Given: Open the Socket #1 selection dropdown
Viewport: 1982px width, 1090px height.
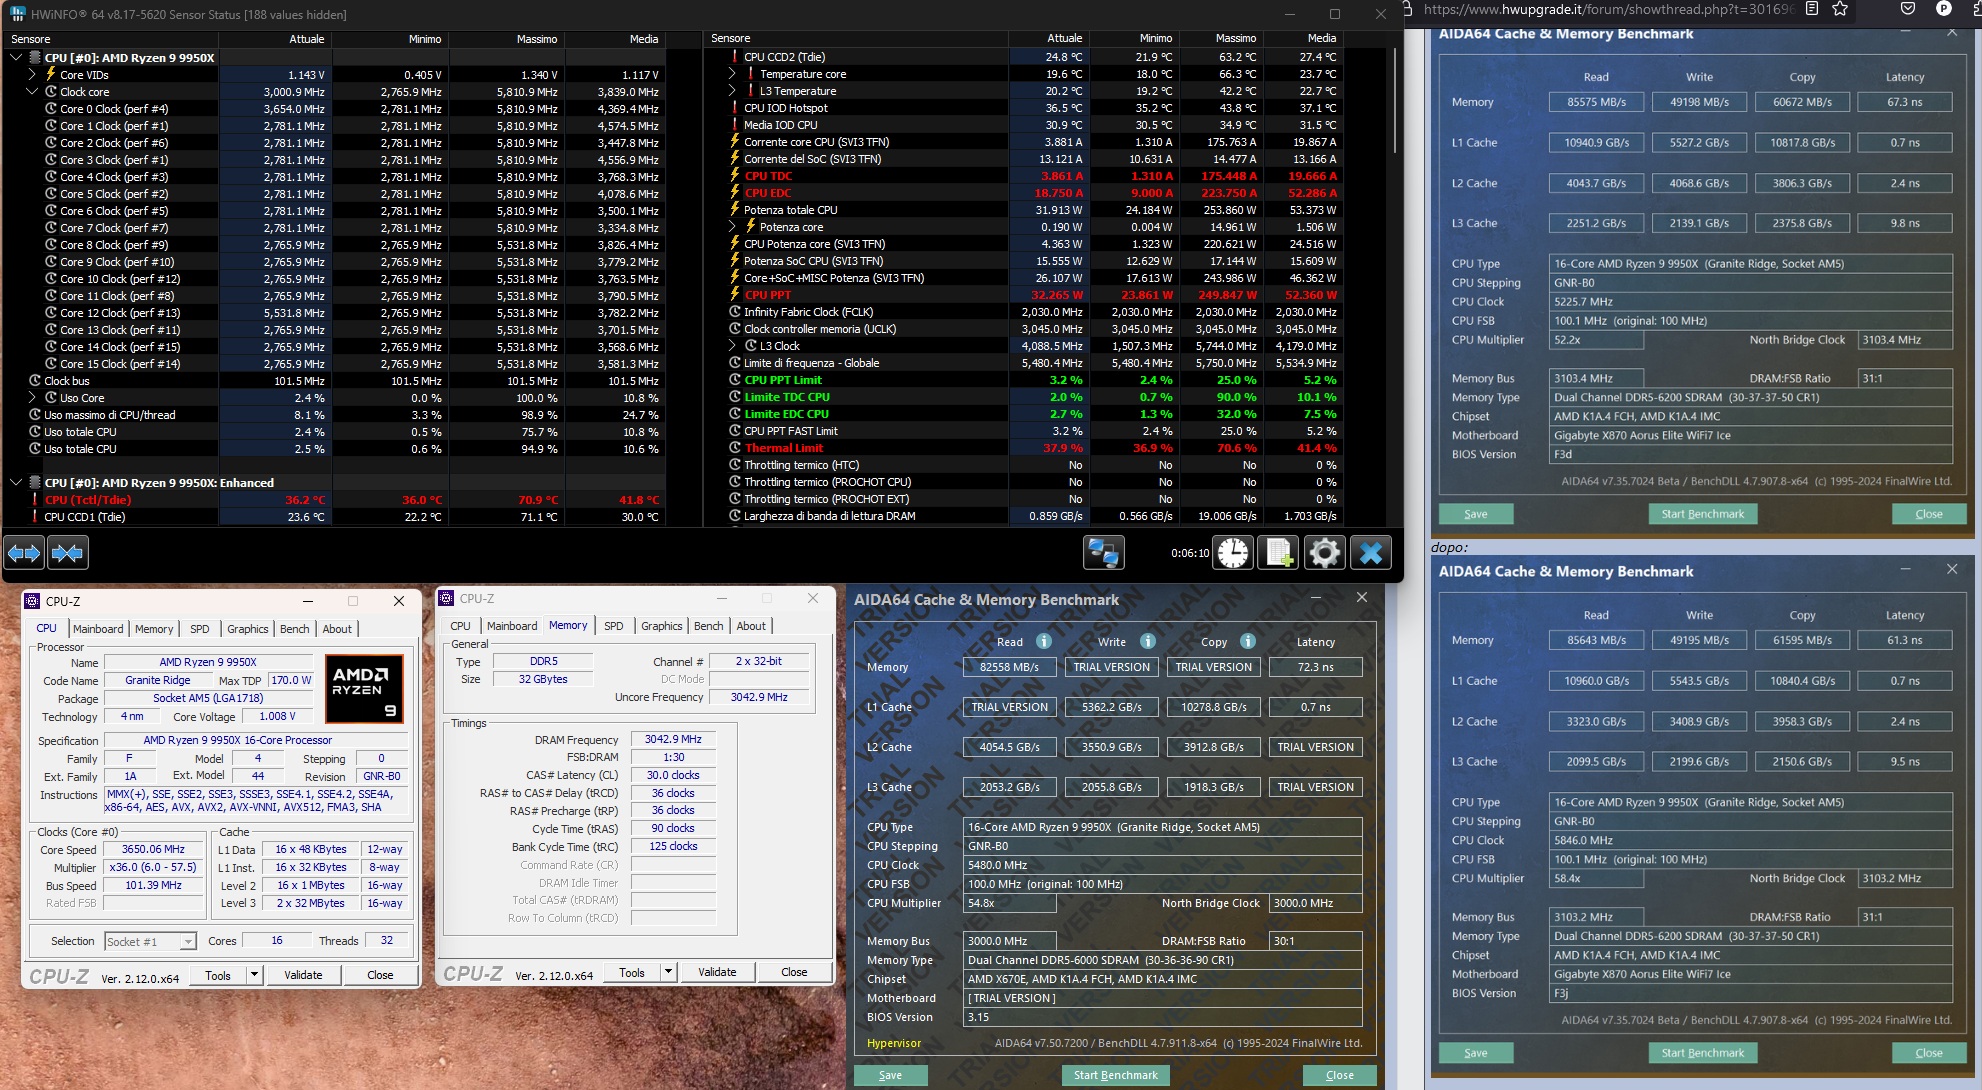Looking at the screenshot, I should coord(187,942).
